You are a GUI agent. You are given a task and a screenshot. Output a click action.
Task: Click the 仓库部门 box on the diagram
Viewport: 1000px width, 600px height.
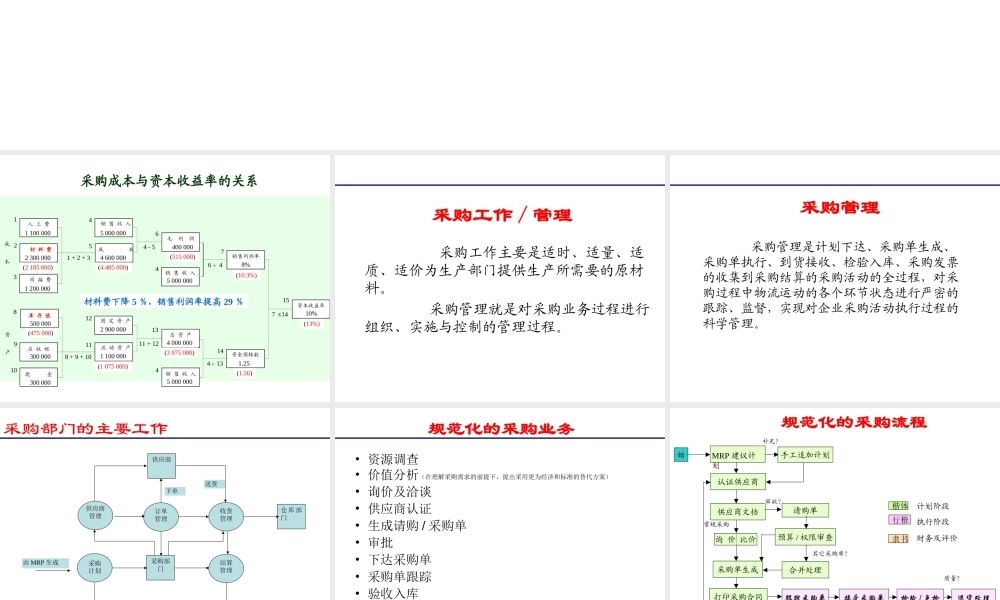coord(291,516)
